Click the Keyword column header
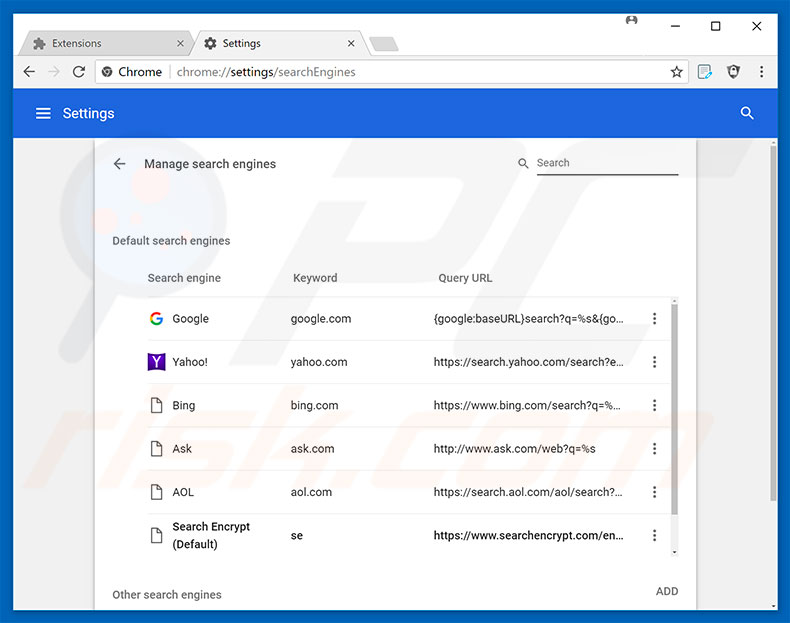The image size is (790, 623). click(x=315, y=278)
